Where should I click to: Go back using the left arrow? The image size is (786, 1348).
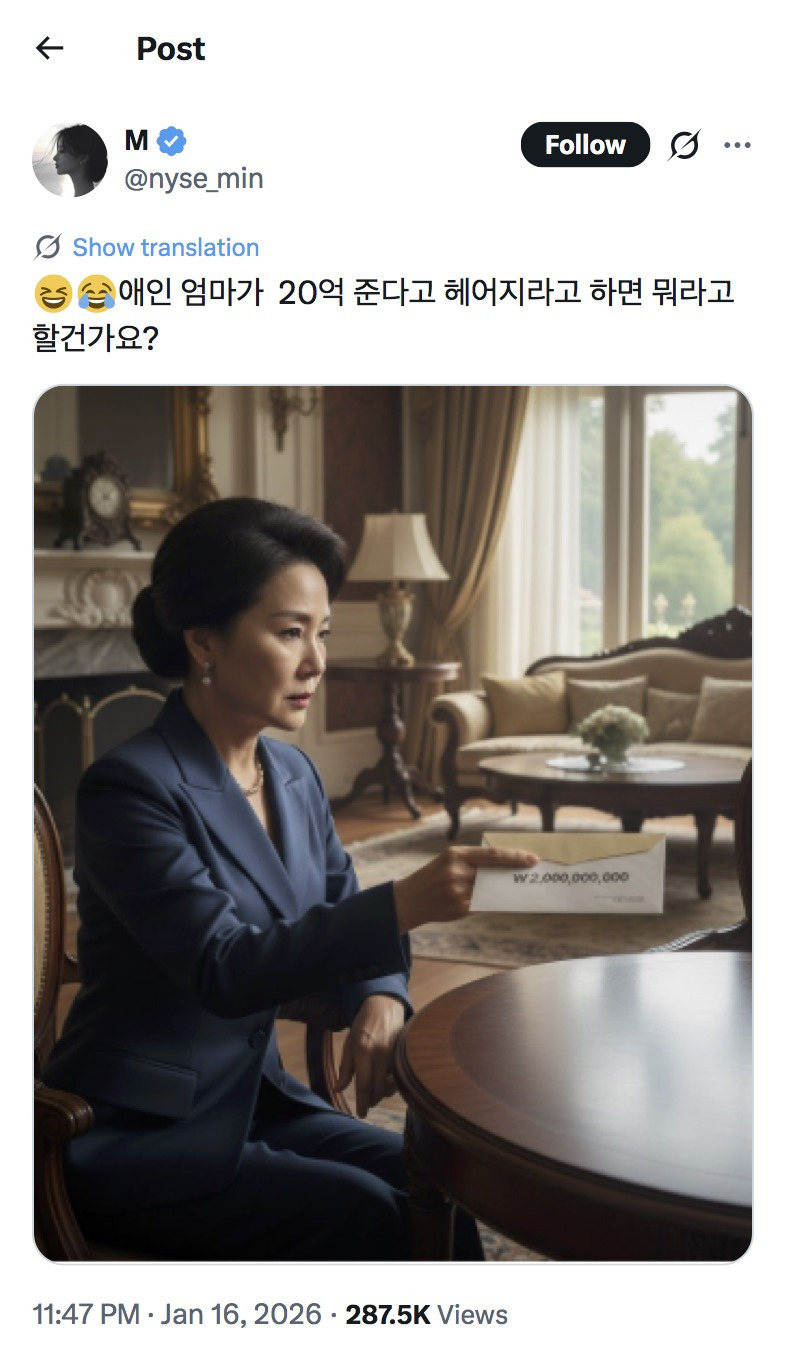49,48
